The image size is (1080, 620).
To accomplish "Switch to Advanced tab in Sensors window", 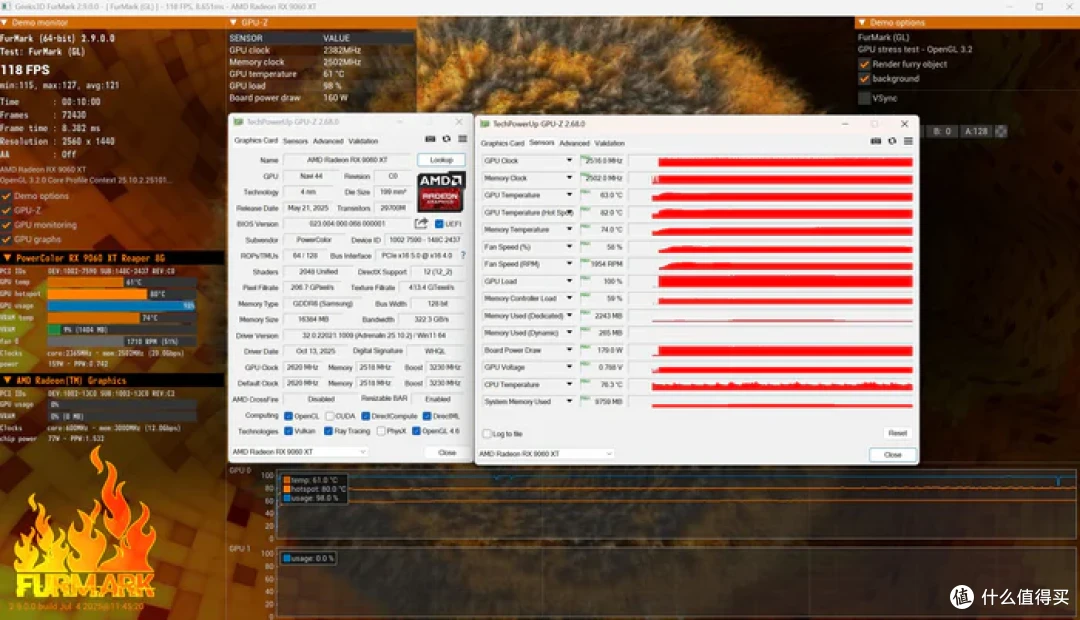I will (574, 143).
